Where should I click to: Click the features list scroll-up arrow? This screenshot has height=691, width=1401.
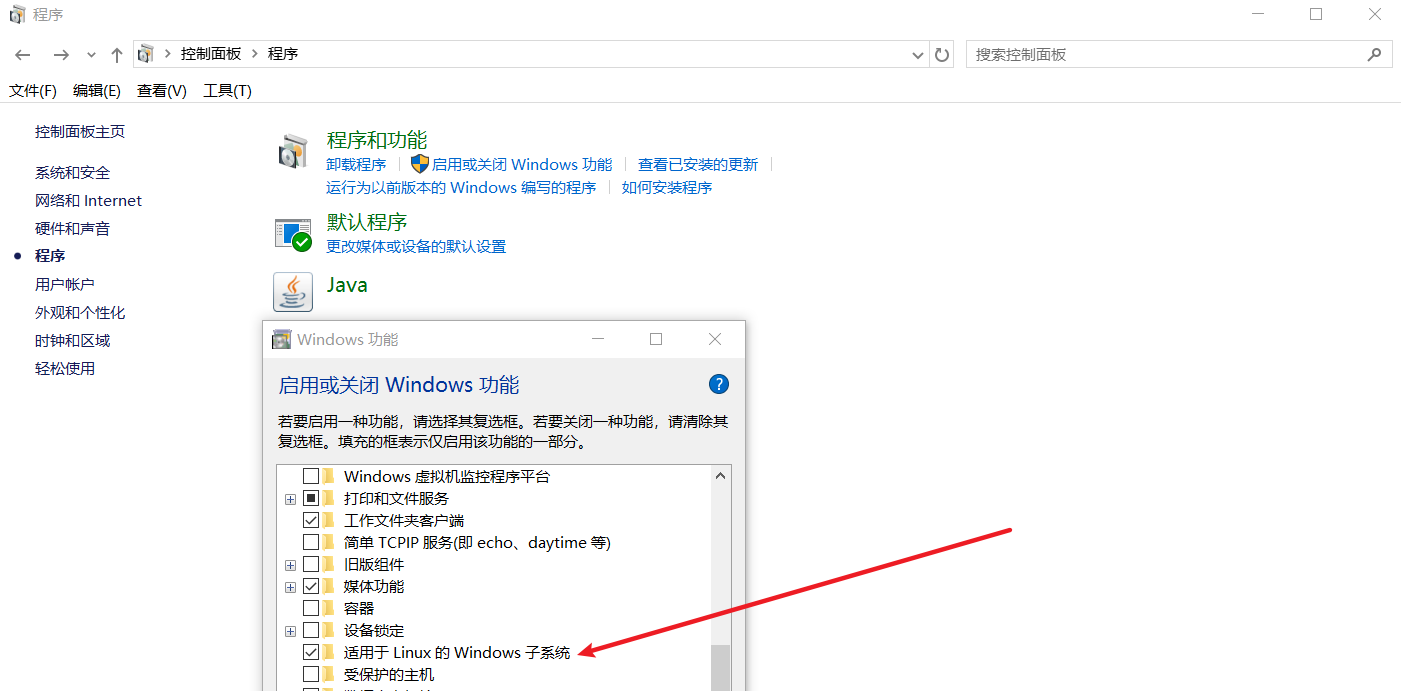coord(720,476)
